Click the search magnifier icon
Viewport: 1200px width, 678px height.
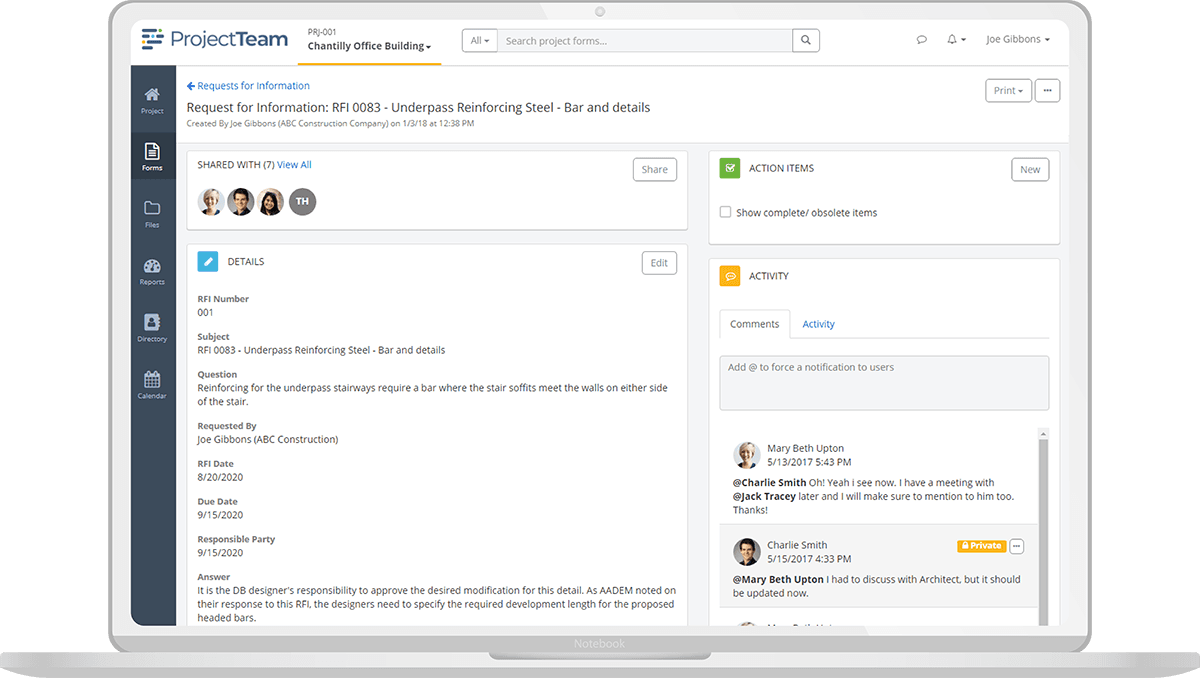pos(806,40)
